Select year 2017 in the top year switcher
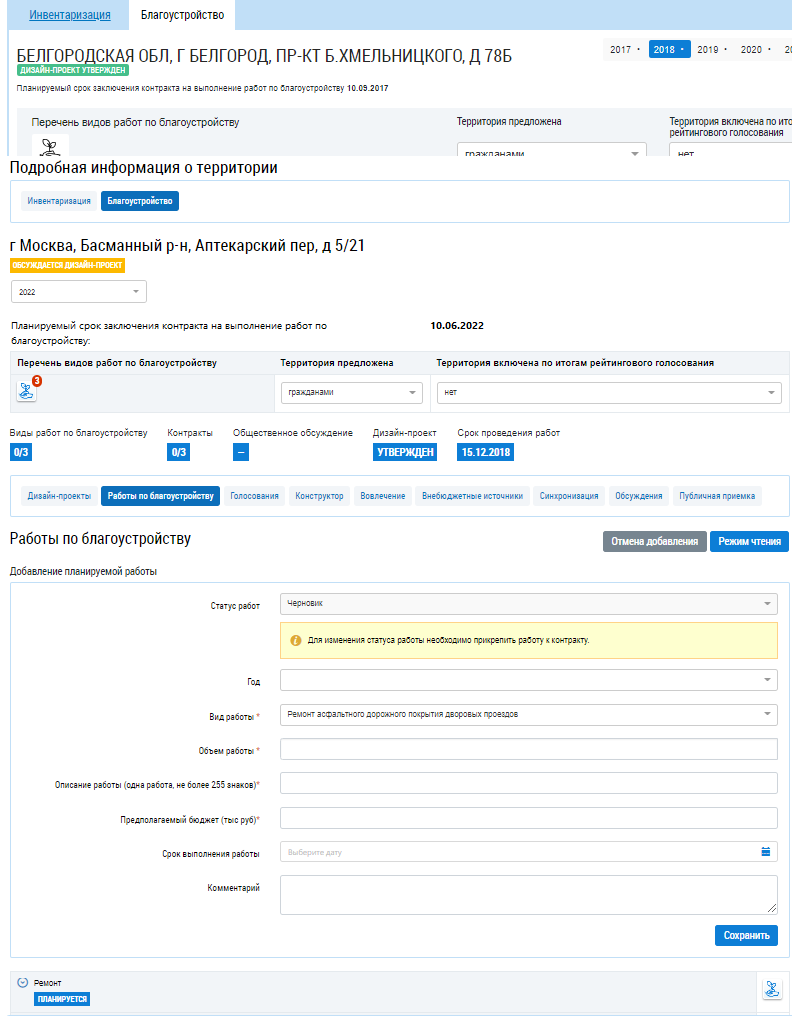800x1021 pixels. point(623,49)
